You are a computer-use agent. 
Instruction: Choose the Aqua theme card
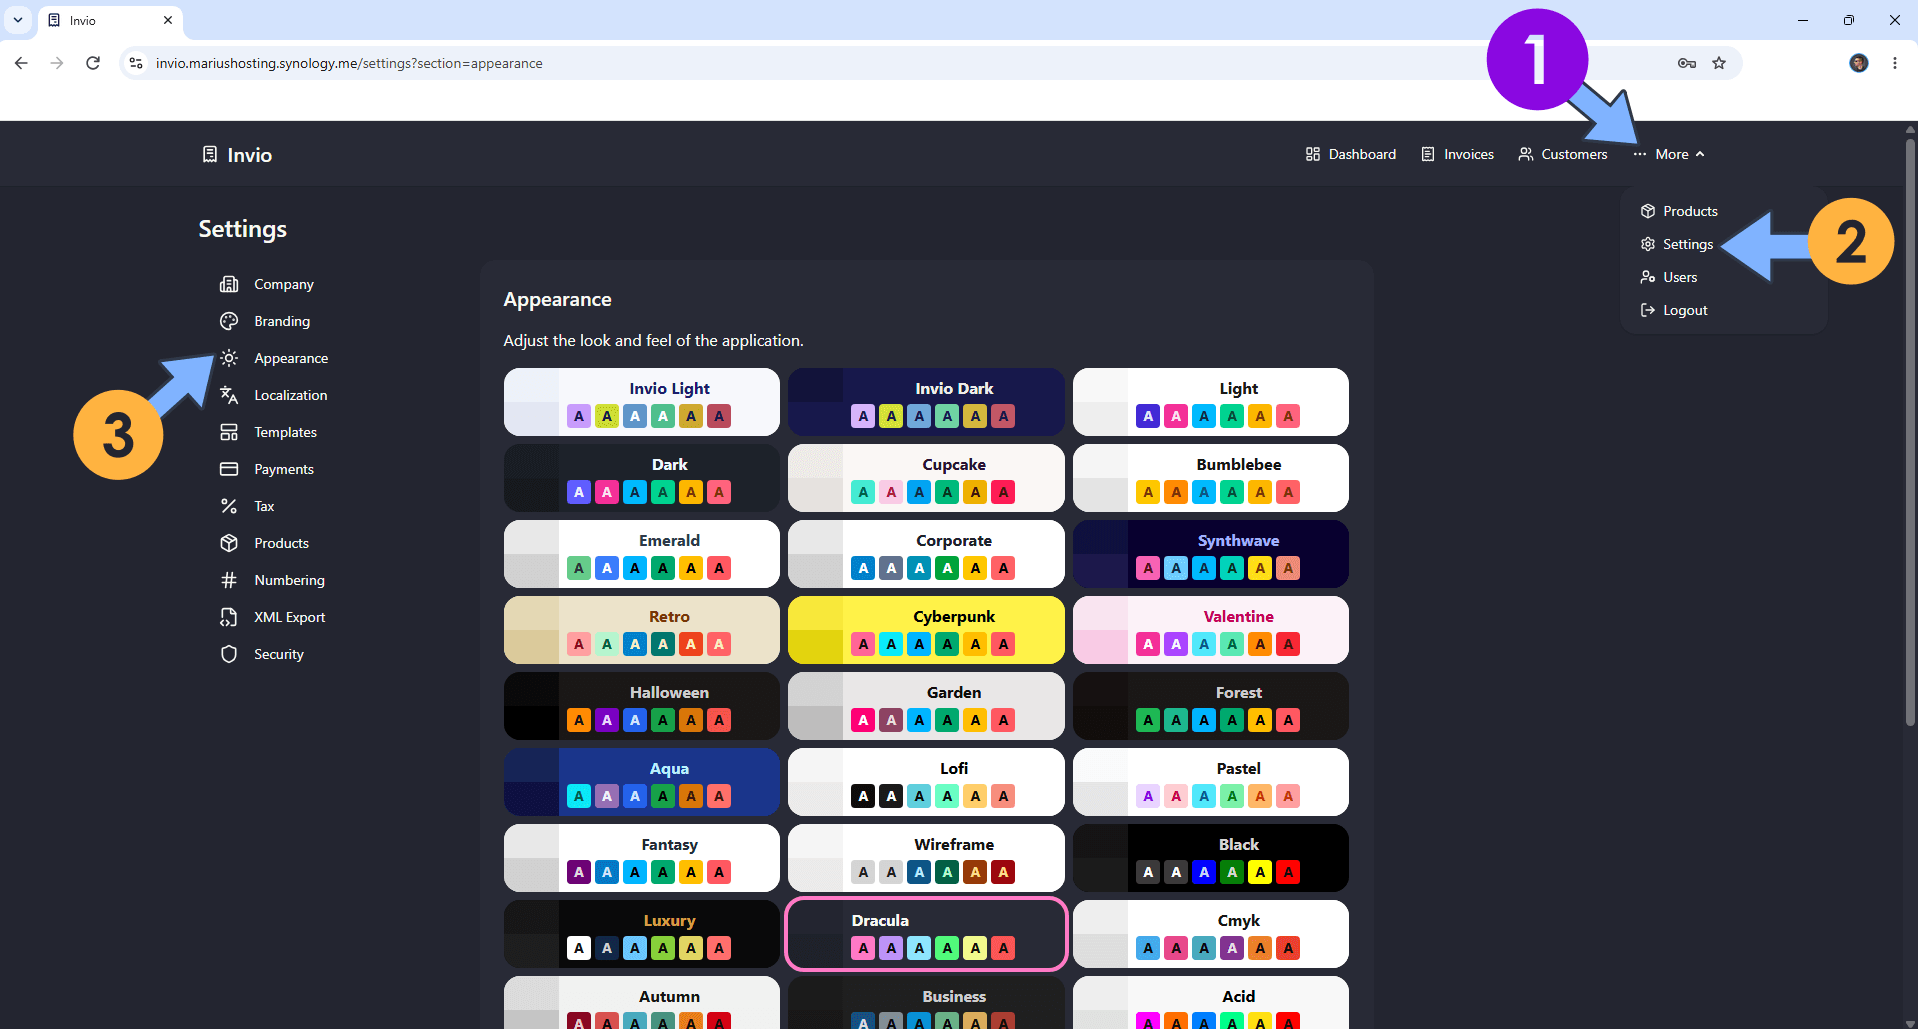(x=642, y=782)
